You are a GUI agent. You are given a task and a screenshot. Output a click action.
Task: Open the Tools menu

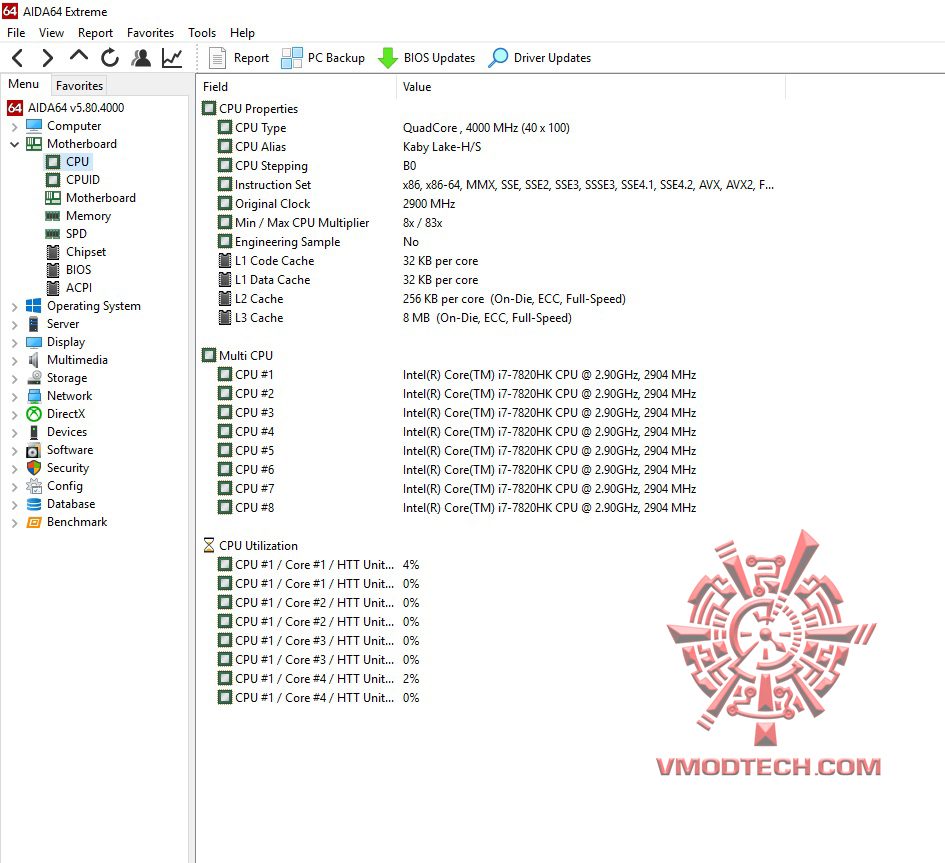point(202,33)
